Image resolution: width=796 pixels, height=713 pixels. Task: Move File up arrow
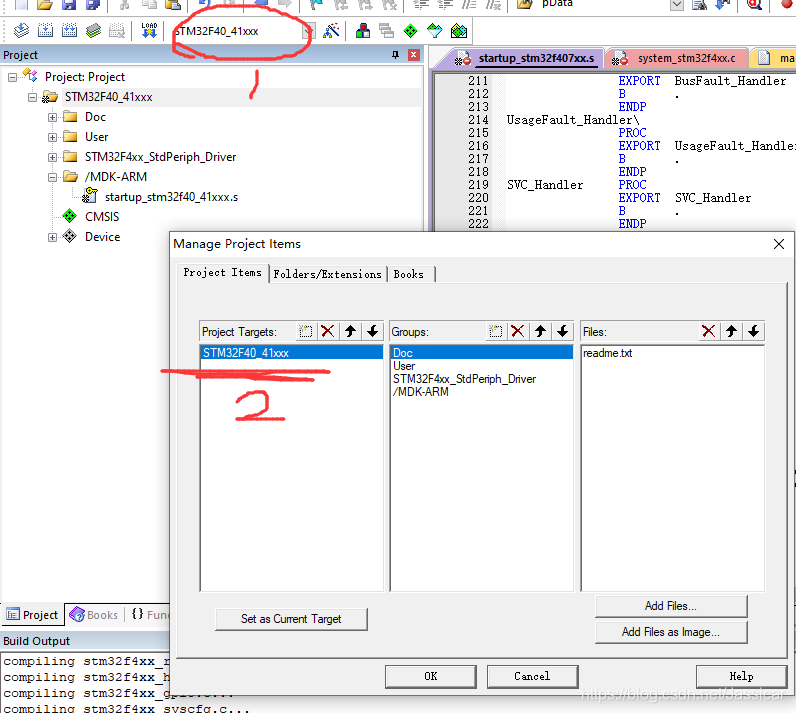731,331
